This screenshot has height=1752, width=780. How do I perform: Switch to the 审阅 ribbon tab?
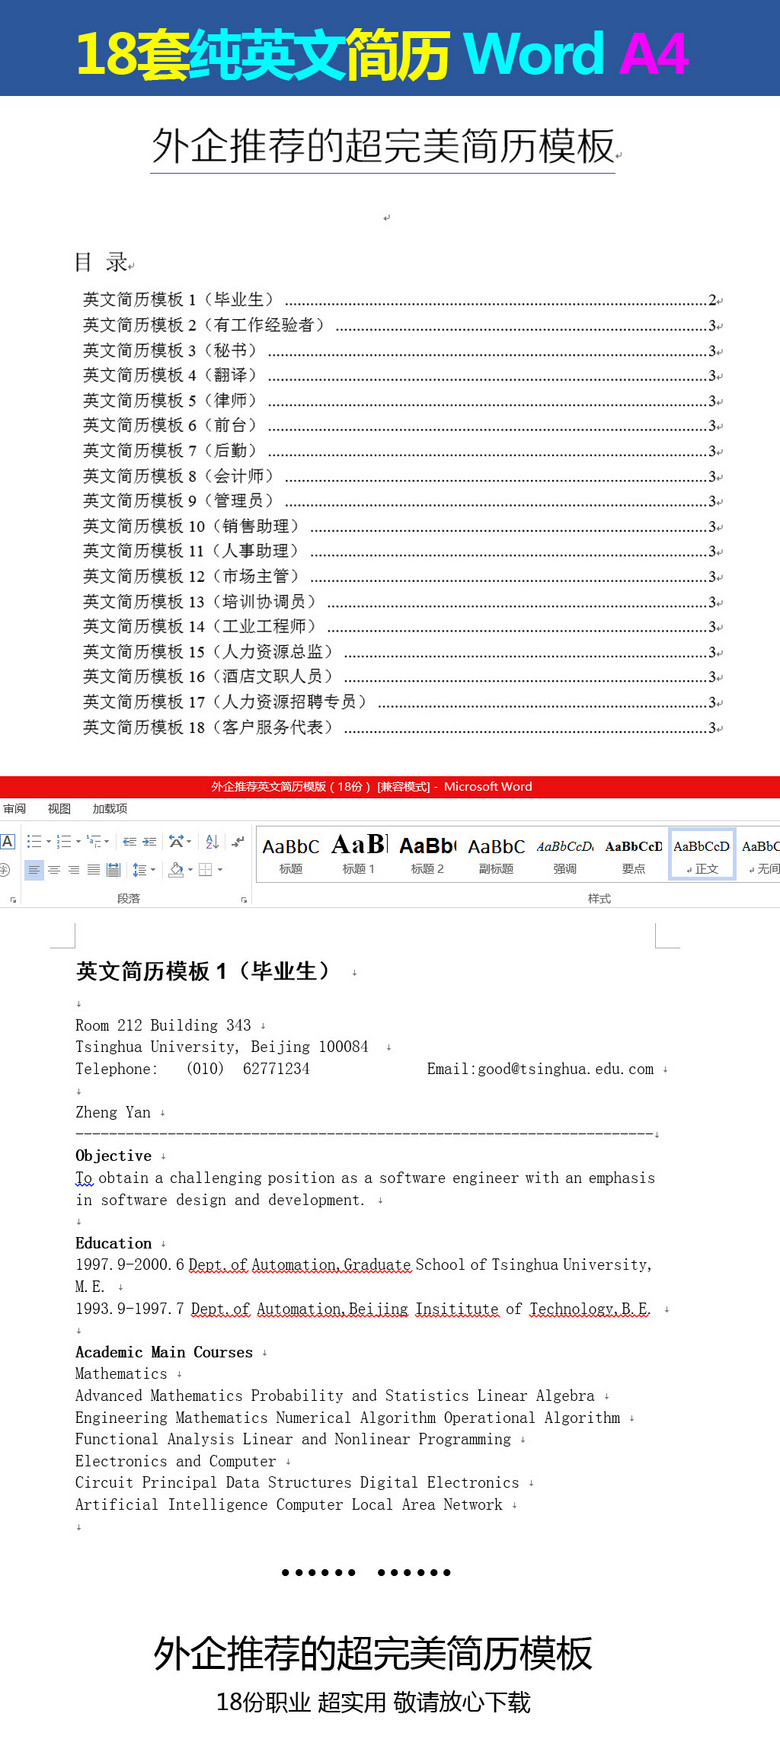pyautogui.click(x=15, y=809)
